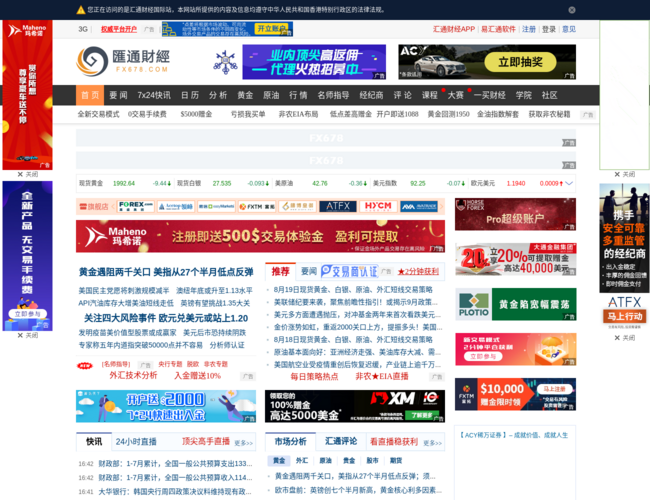The image size is (650, 500).
Task: Click the 美元指数 quote 92.25
Action: 418,183
